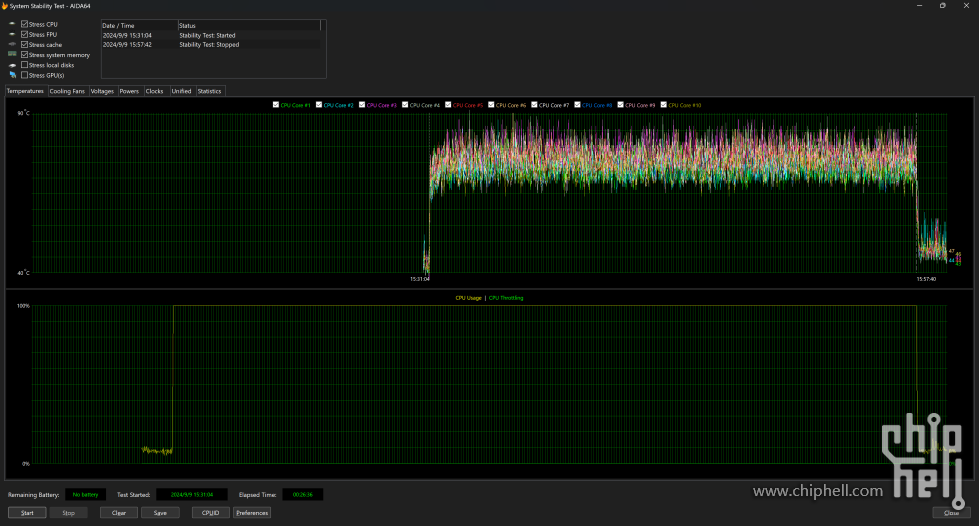The width and height of the screenshot is (979, 526).
Task: Click the Start button
Action: pos(27,513)
